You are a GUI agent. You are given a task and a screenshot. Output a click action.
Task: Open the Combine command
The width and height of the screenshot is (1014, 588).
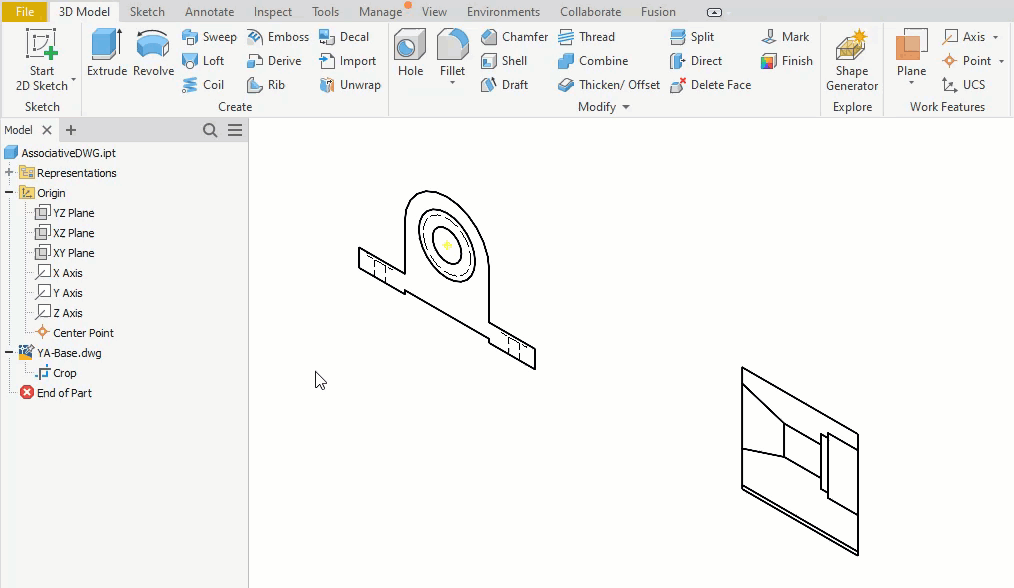pyautogui.click(x=593, y=61)
